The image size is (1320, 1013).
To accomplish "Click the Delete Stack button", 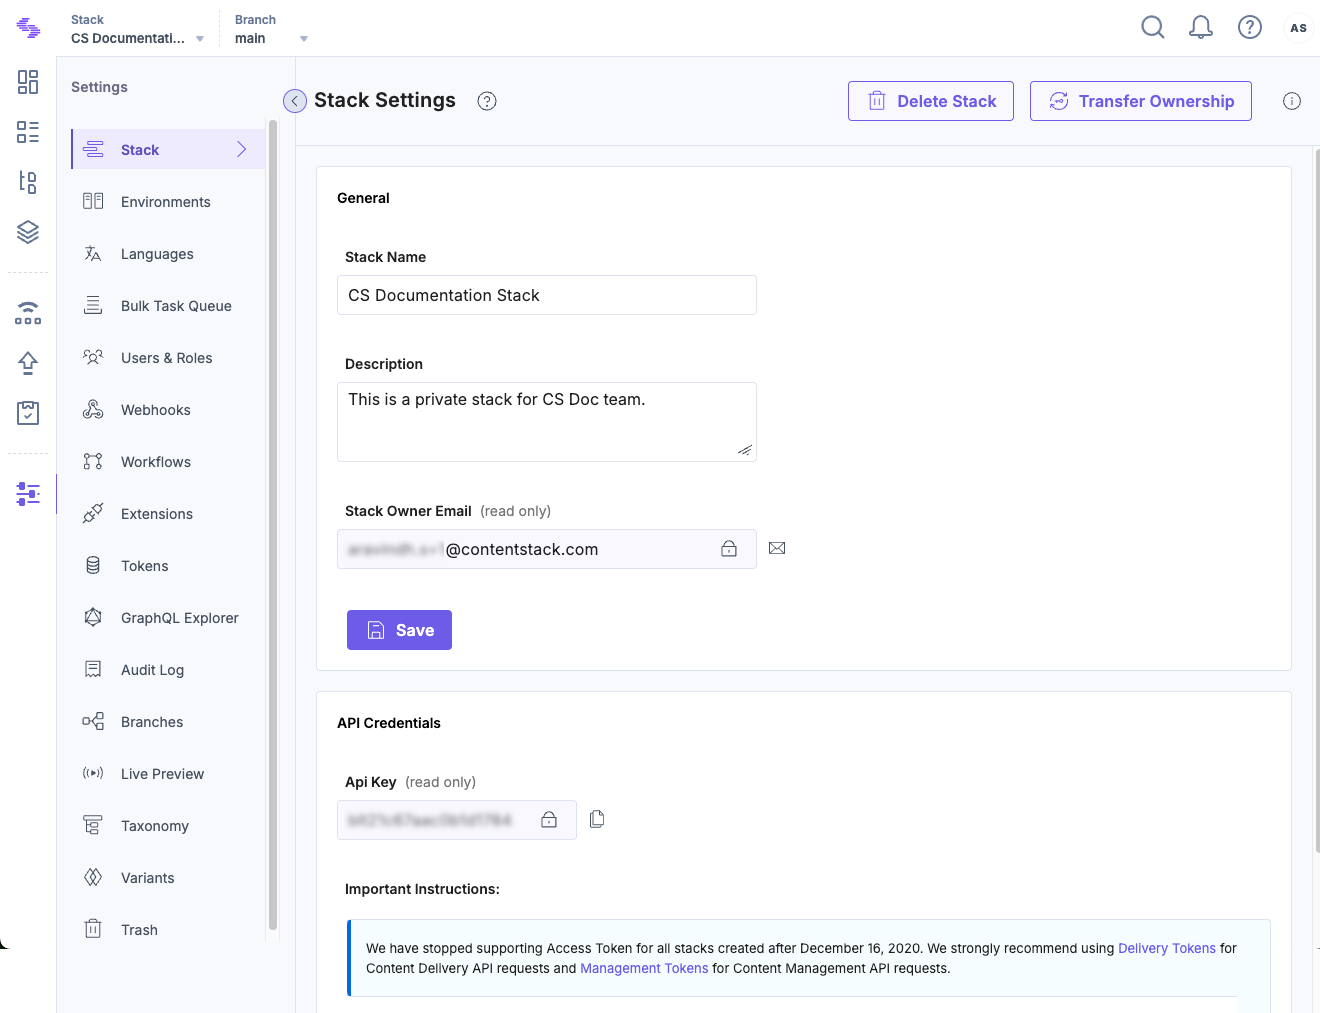I will pos(931,101).
